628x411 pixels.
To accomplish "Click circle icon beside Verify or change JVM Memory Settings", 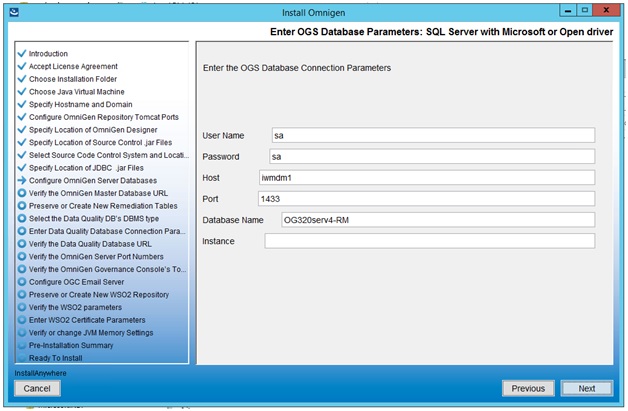I will click(x=22, y=332).
